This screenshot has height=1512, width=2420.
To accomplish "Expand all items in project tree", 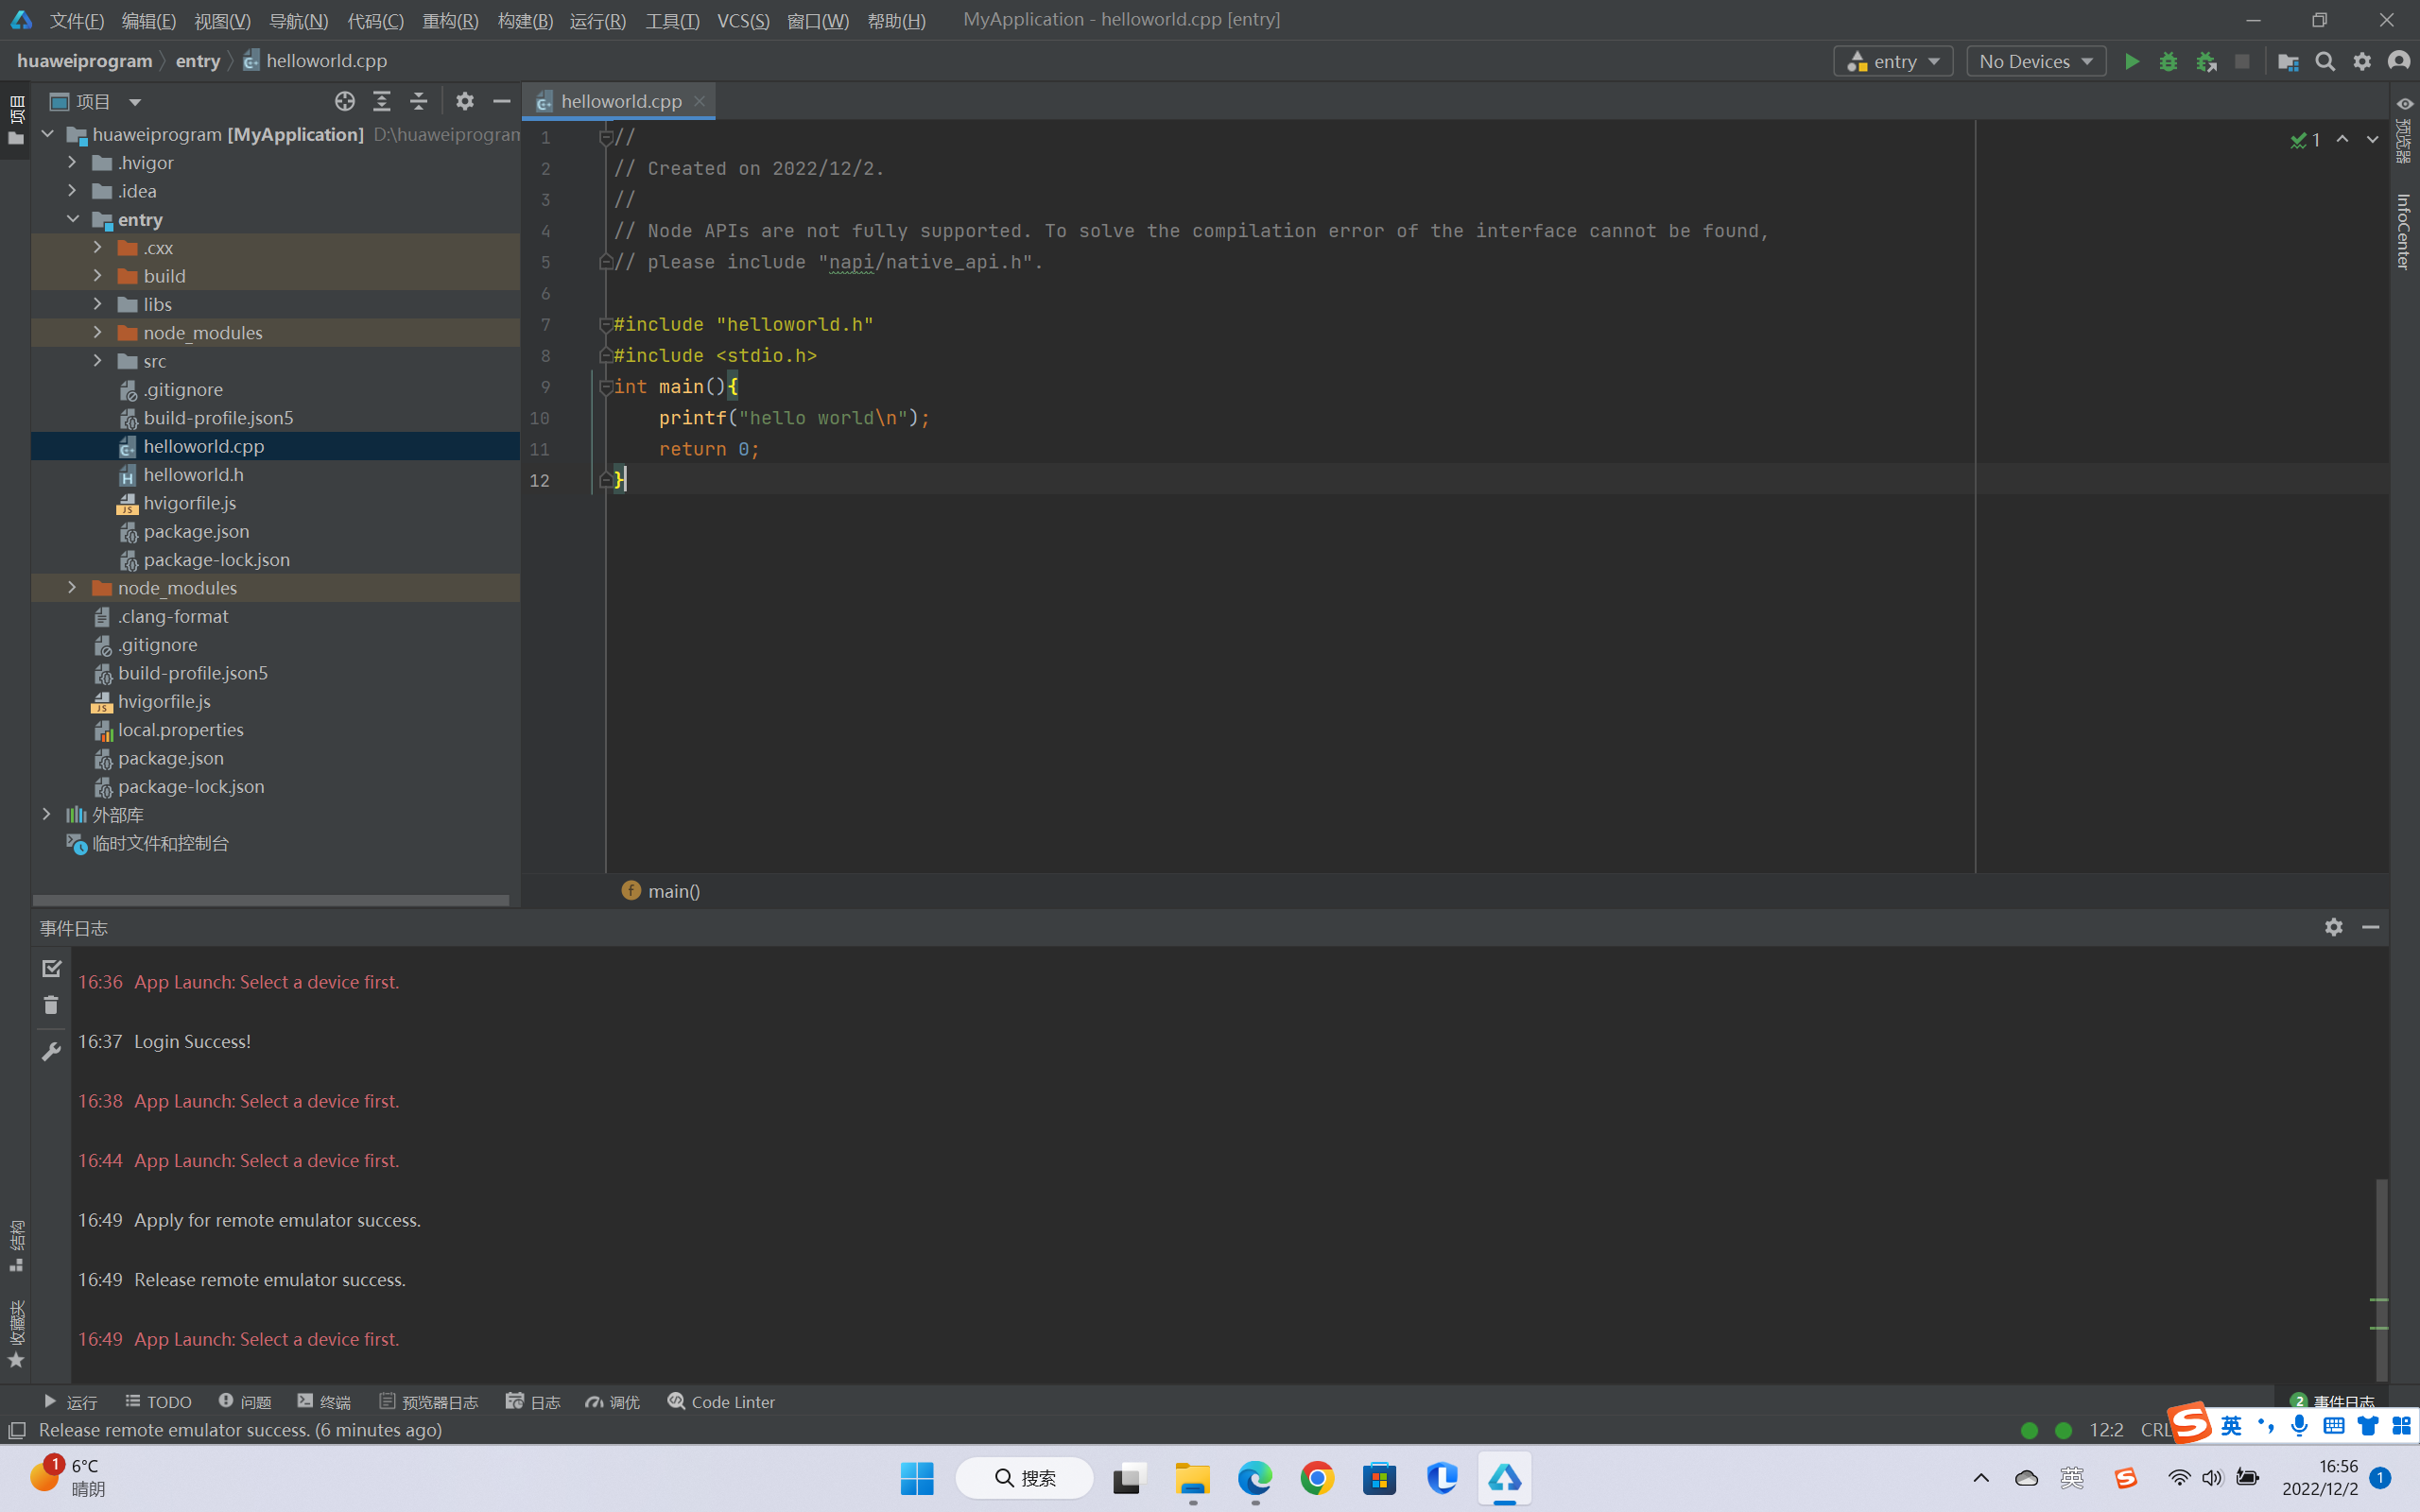I will [382, 101].
